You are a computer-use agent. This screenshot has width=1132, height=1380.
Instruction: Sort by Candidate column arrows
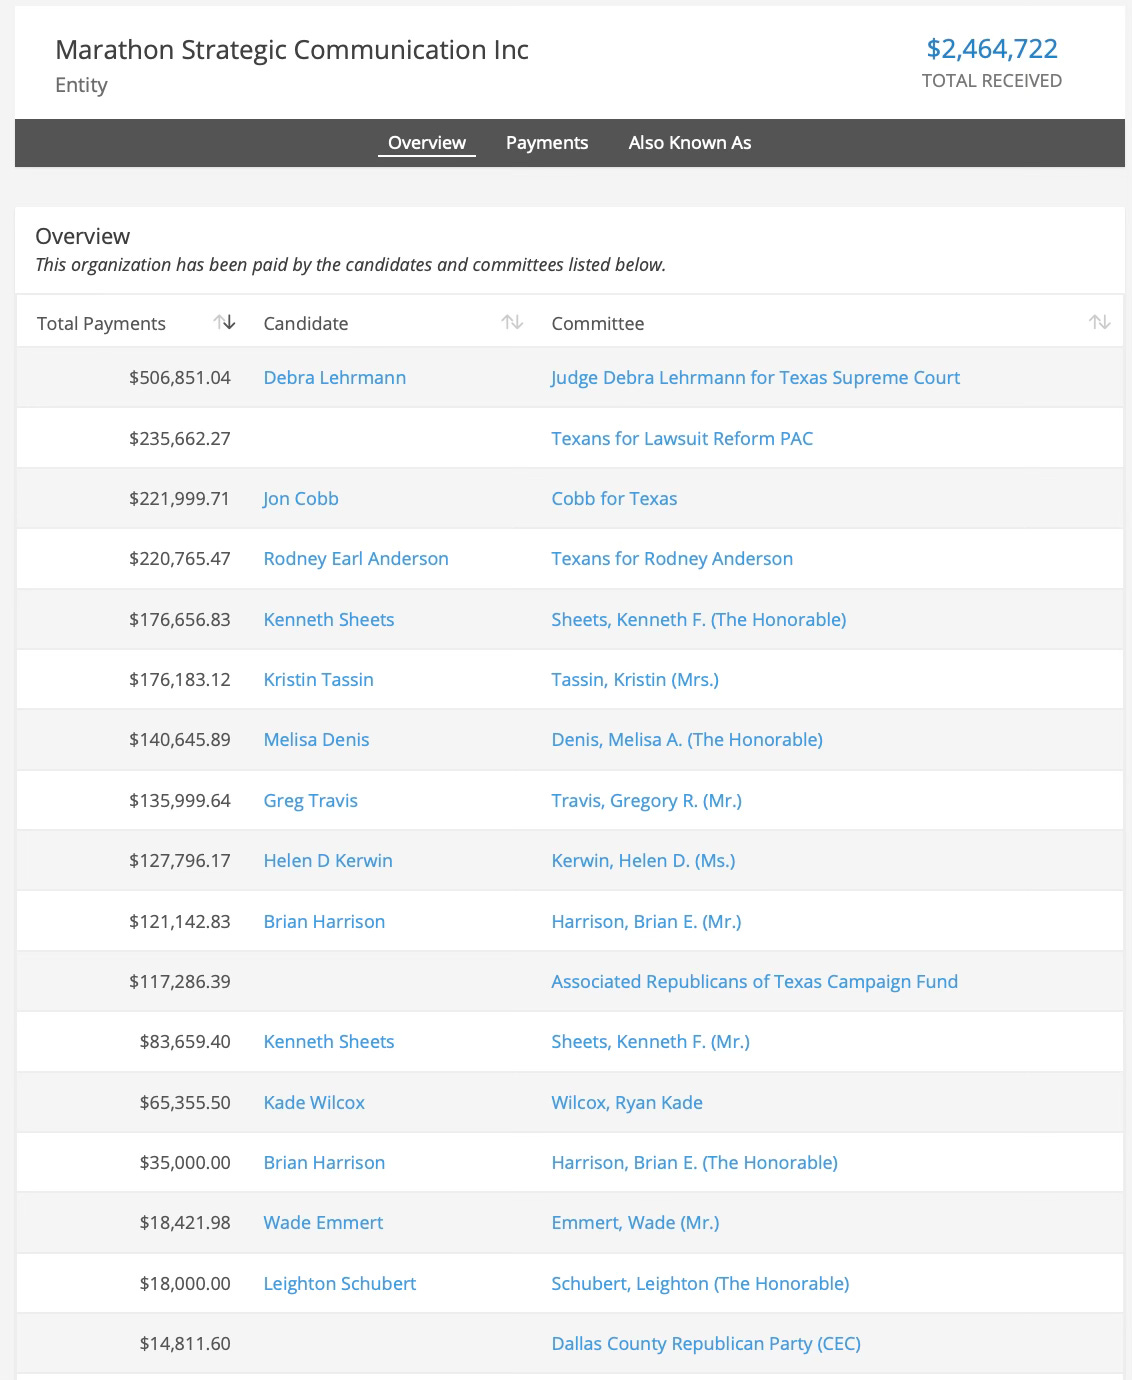[512, 322]
